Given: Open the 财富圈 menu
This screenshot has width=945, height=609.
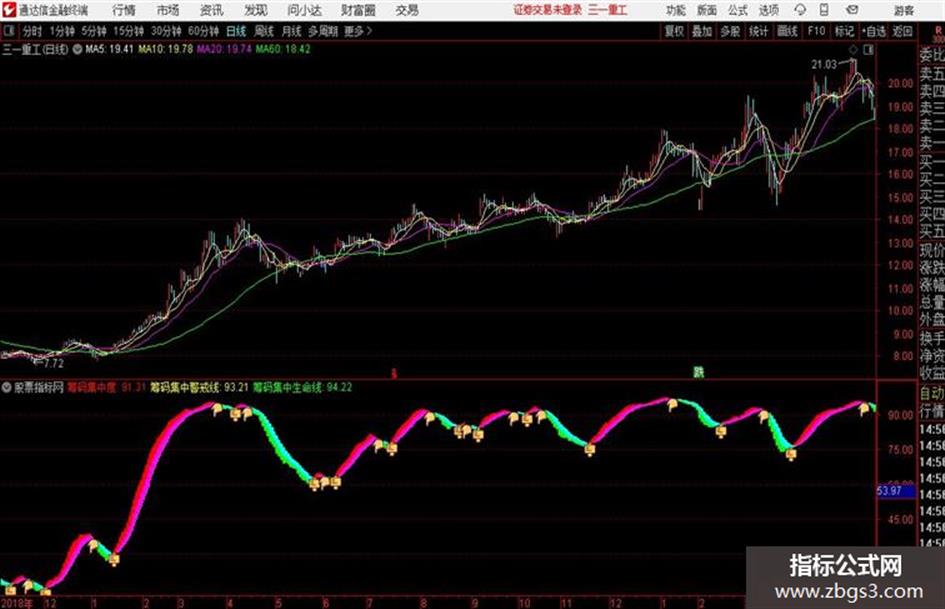Looking at the screenshot, I should tap(358, 10).
